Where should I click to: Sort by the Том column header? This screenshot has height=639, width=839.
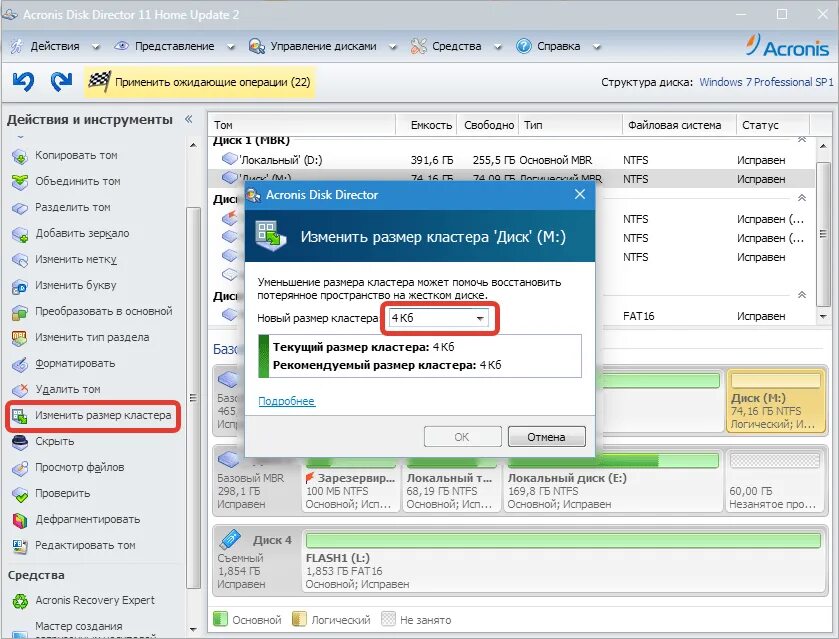click(302, 125)
